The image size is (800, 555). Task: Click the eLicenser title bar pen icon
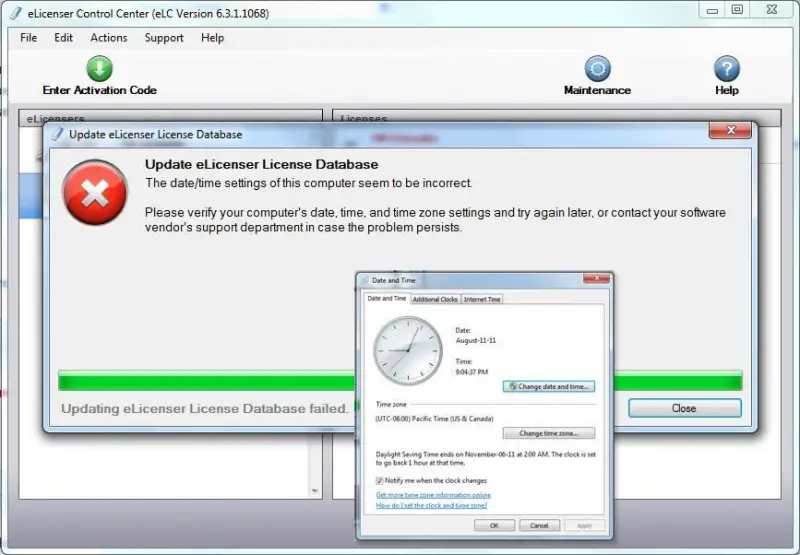(16, 13)
